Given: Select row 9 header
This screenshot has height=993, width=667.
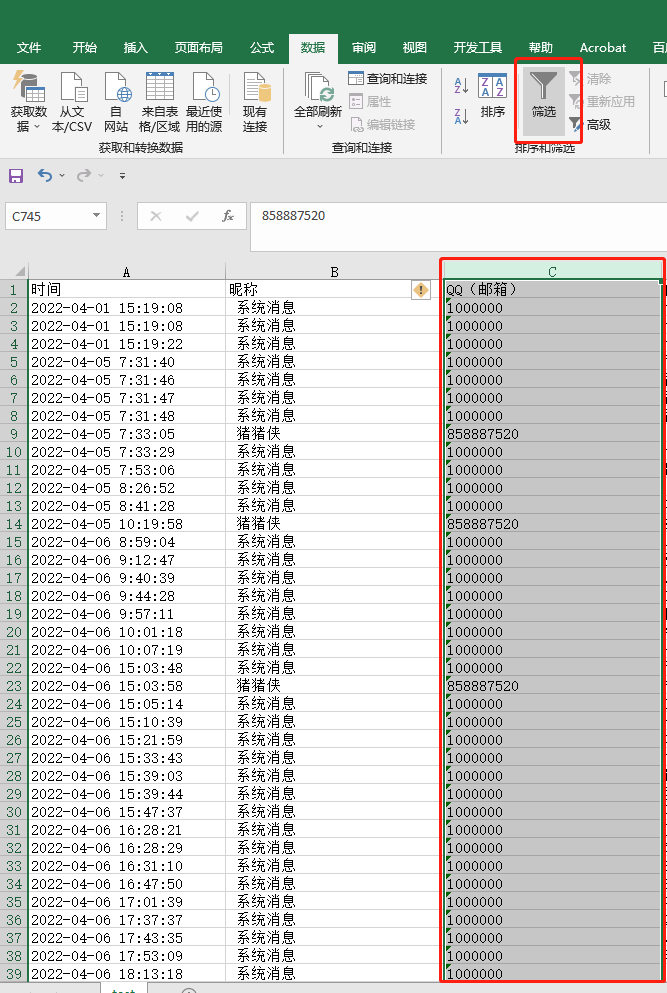Looking at the screenshot, I should 14,434.
